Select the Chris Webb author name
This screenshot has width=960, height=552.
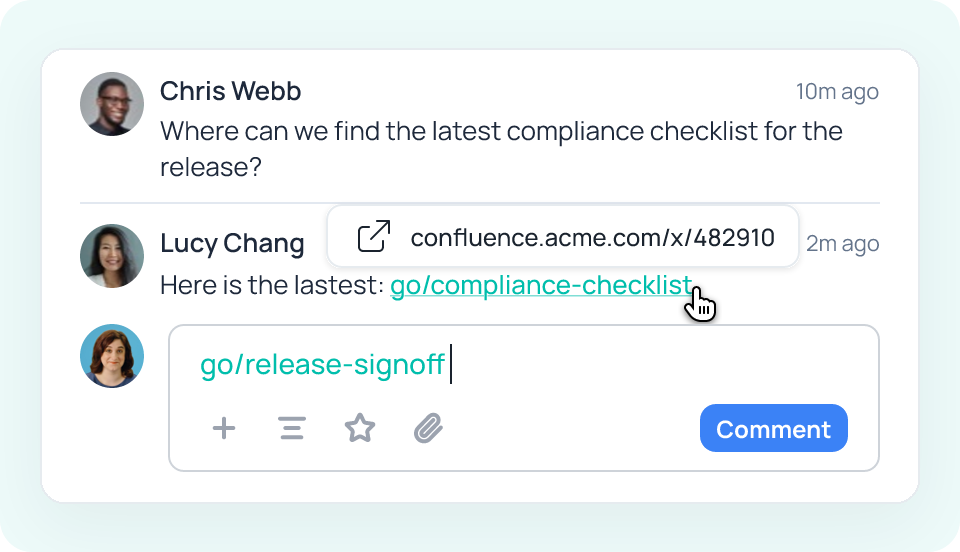tap(230, 91)
